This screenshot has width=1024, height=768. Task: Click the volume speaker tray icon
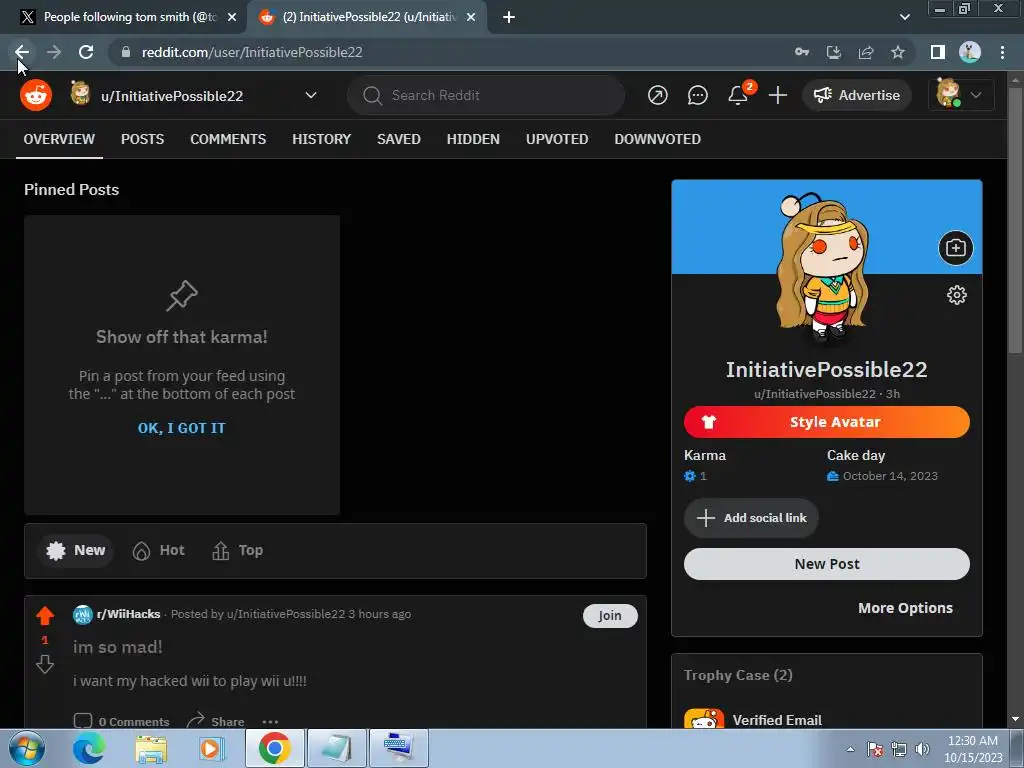[x=922, y=749]
